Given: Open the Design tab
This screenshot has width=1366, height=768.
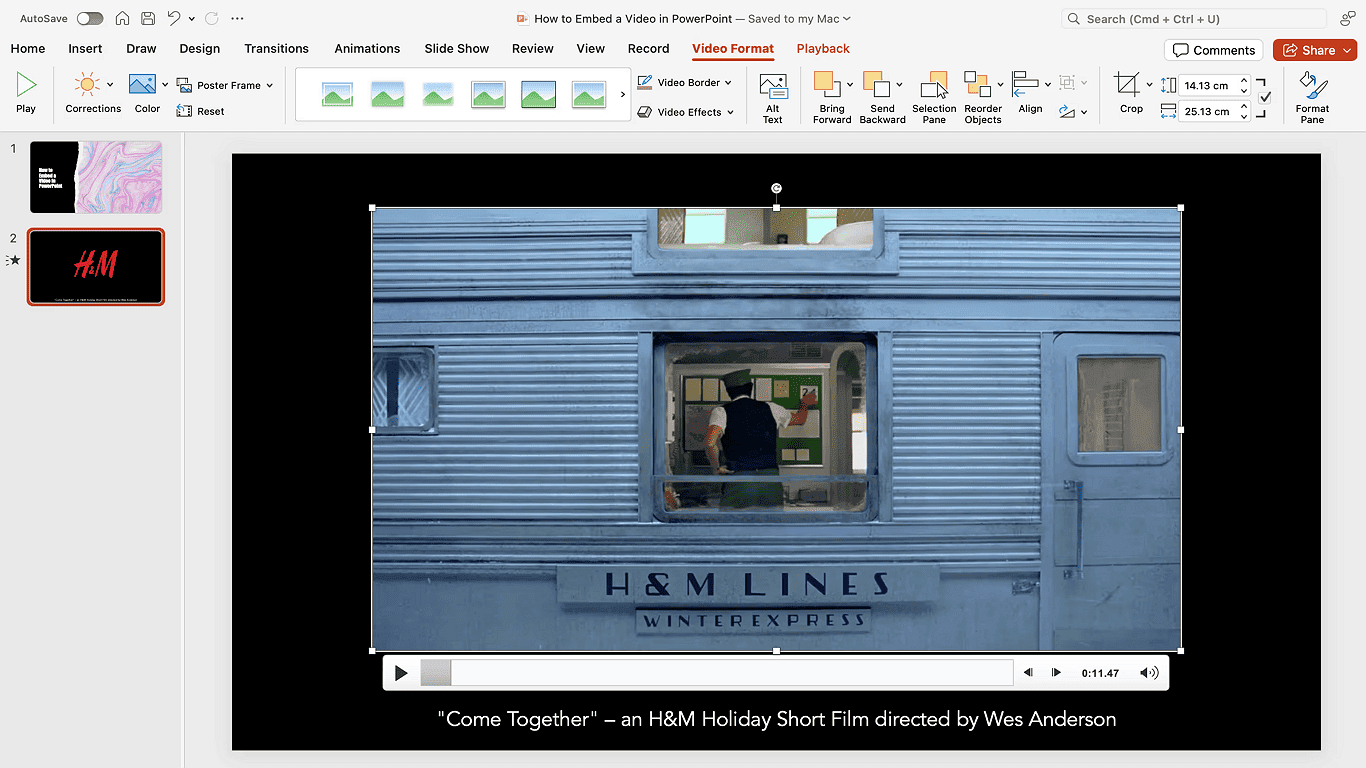Looking at the screenshot, I should 200,48.
